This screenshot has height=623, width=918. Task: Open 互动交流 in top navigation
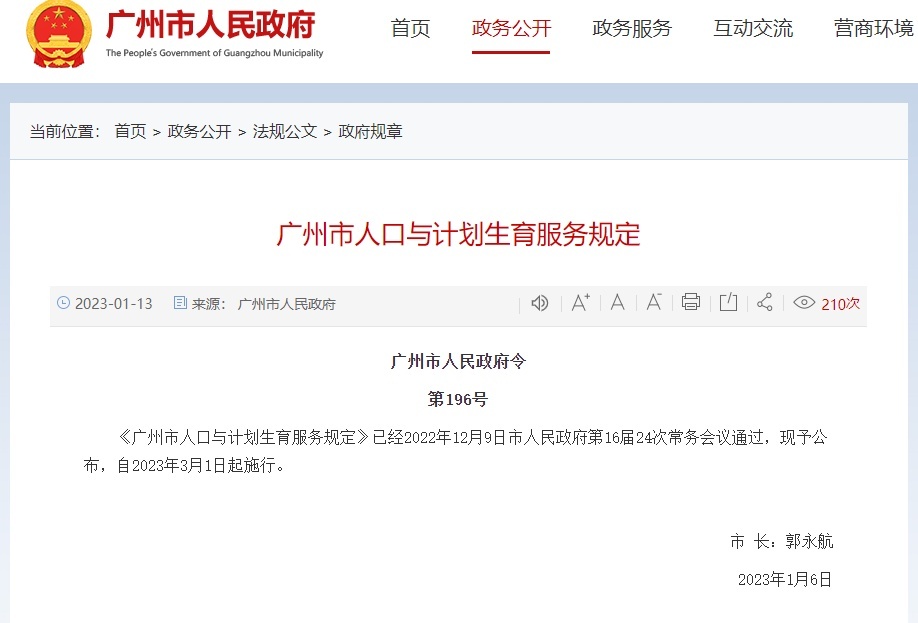[x=753, y=29]
